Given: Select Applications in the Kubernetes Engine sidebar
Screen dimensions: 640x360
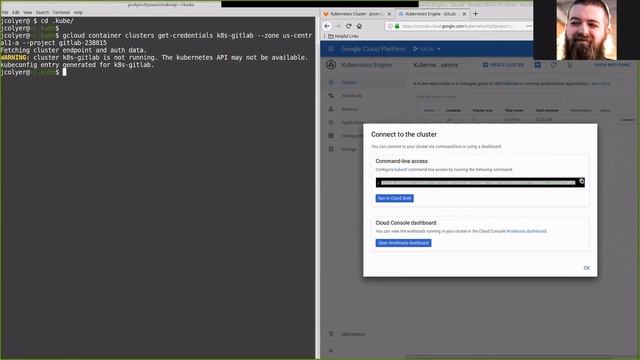Looking at the screenshot, I should tap(352, 122).
